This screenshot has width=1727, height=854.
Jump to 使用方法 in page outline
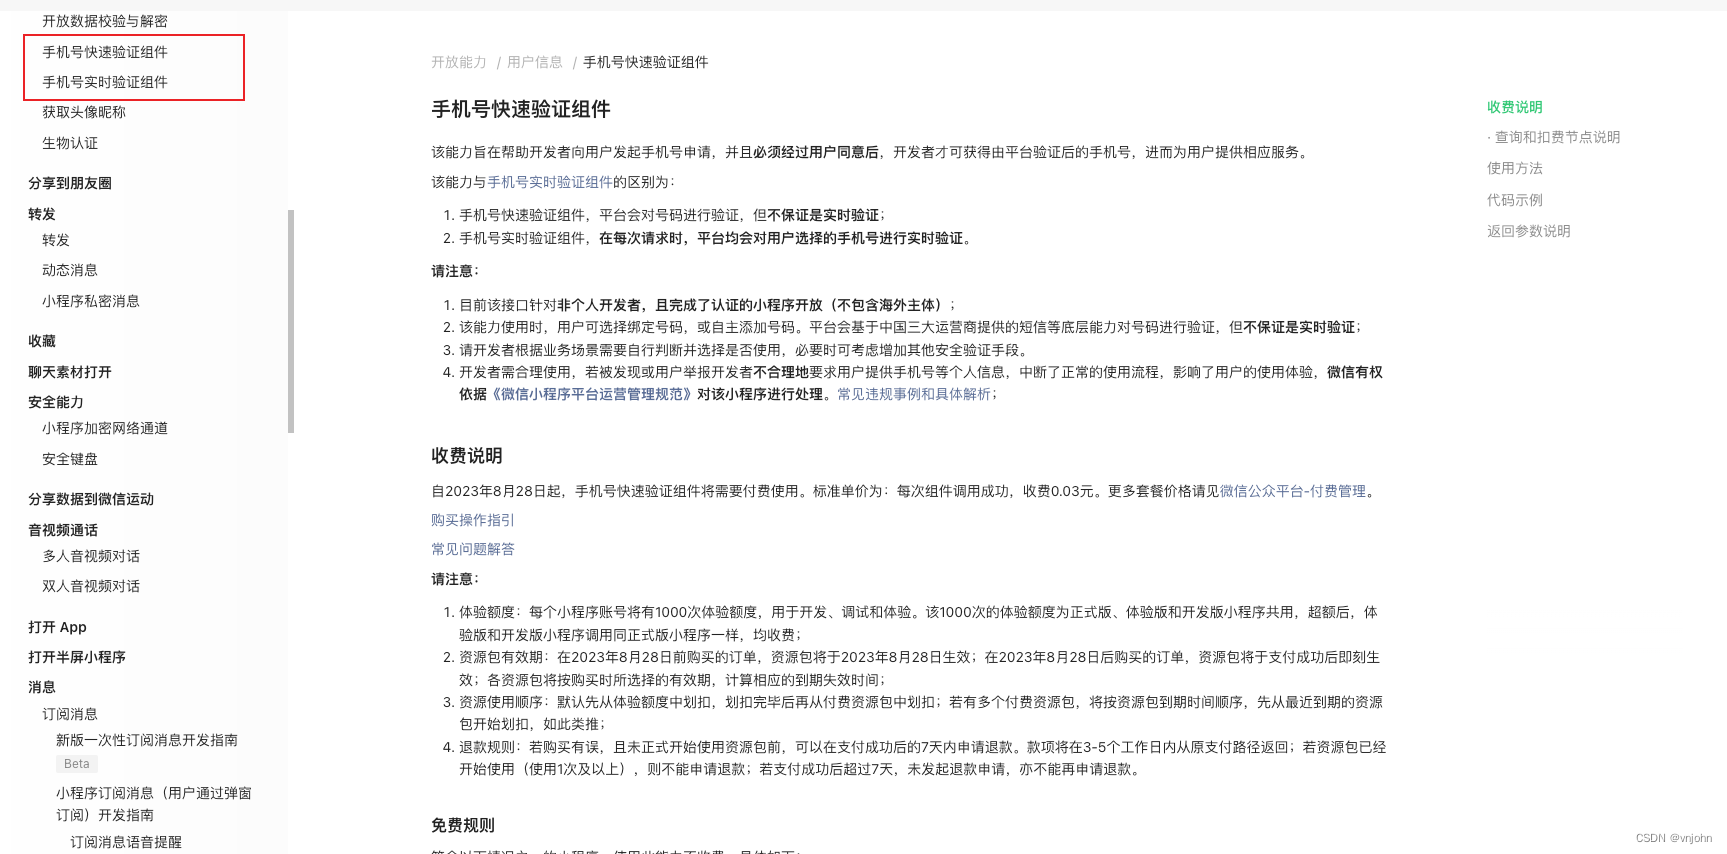pyautogui.click(x=1515, y=168)
